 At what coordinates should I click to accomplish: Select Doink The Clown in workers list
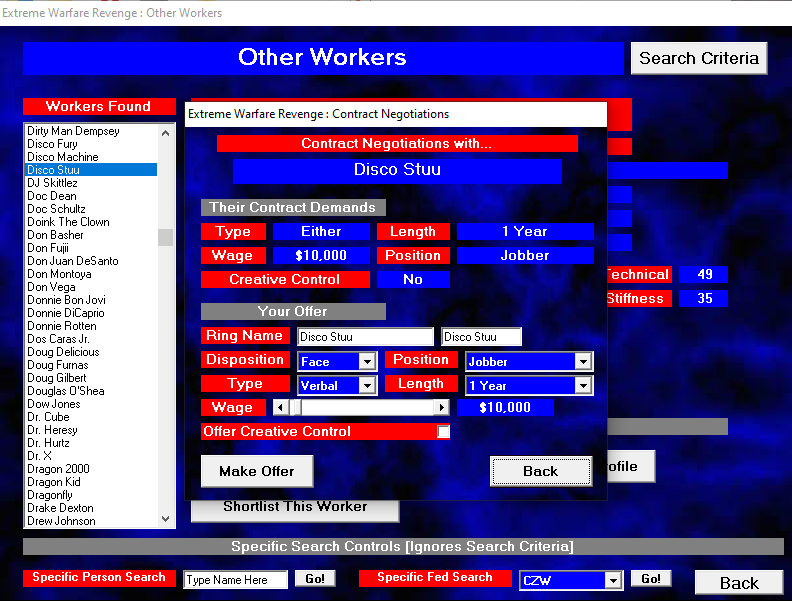(68, 222)
